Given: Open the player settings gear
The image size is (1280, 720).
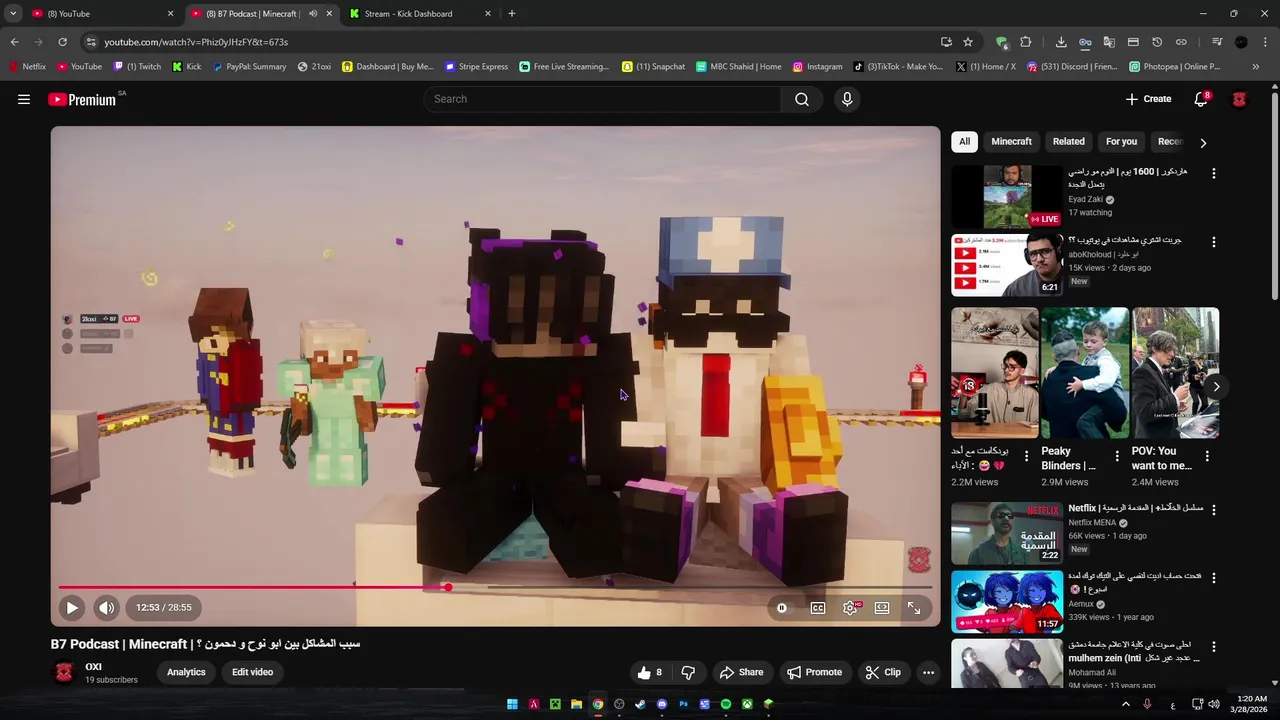Looking at the screenshot, I should 850,607.
